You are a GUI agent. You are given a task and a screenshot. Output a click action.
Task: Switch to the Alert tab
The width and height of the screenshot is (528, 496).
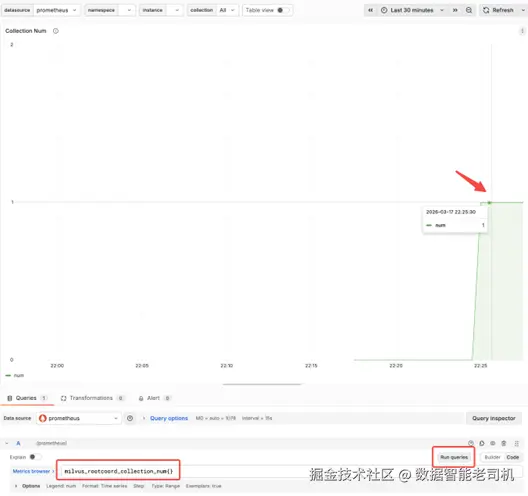(154, 398)
